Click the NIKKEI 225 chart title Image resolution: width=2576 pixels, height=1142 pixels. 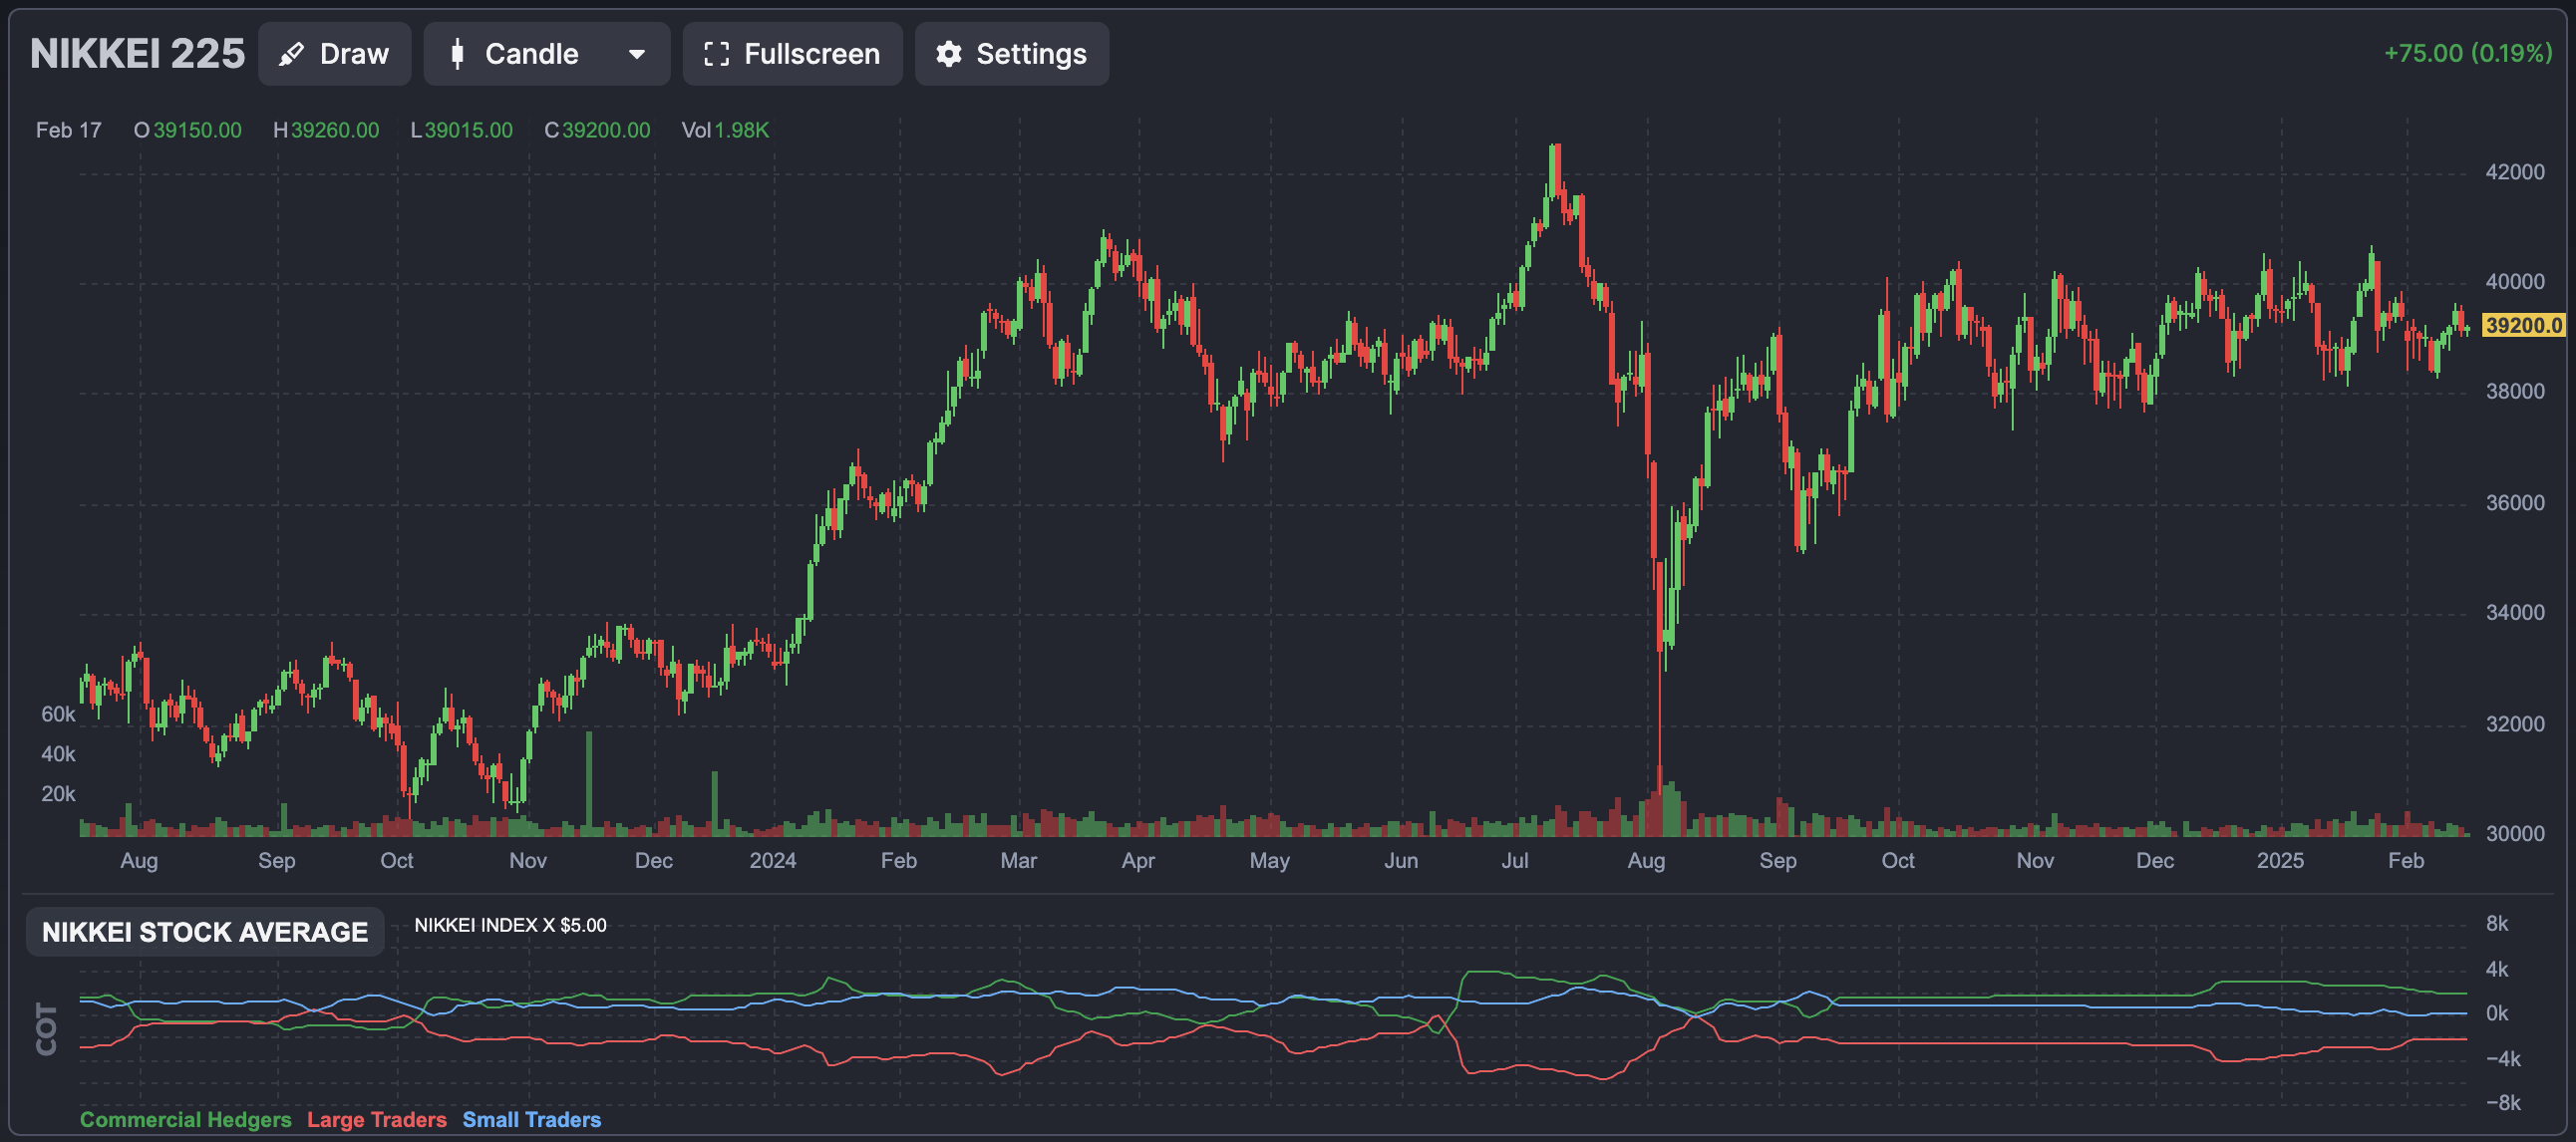pyautogui.click(x=137, y=54)
